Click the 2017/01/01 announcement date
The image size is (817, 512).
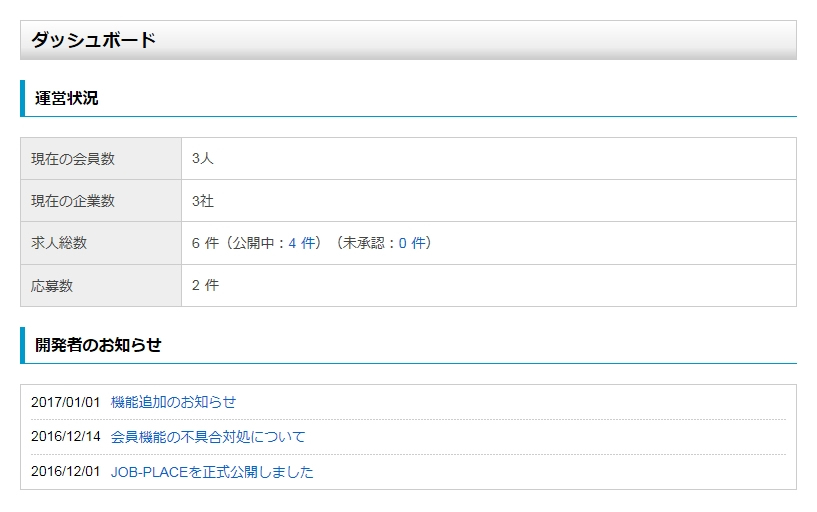66,402
